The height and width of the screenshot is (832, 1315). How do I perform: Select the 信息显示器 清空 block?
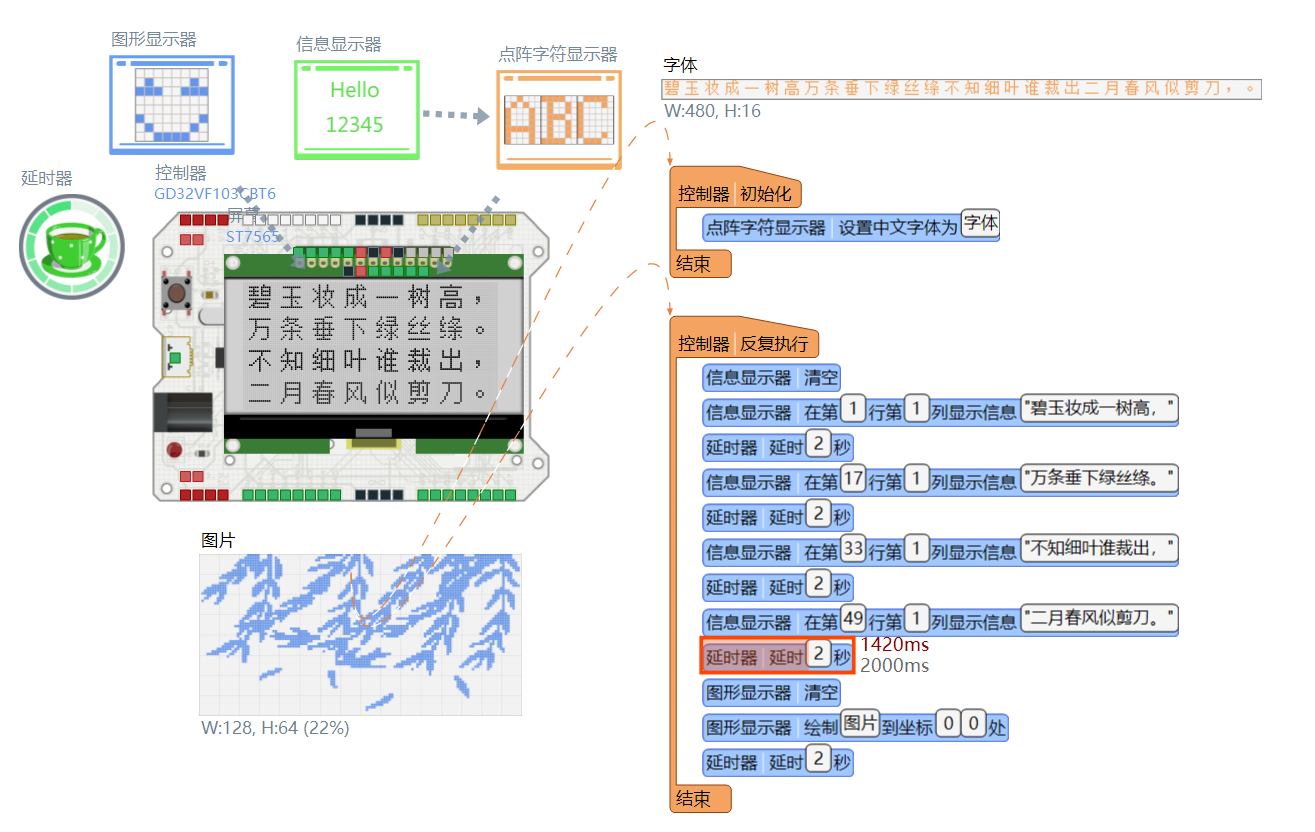(x=772, y=378)
